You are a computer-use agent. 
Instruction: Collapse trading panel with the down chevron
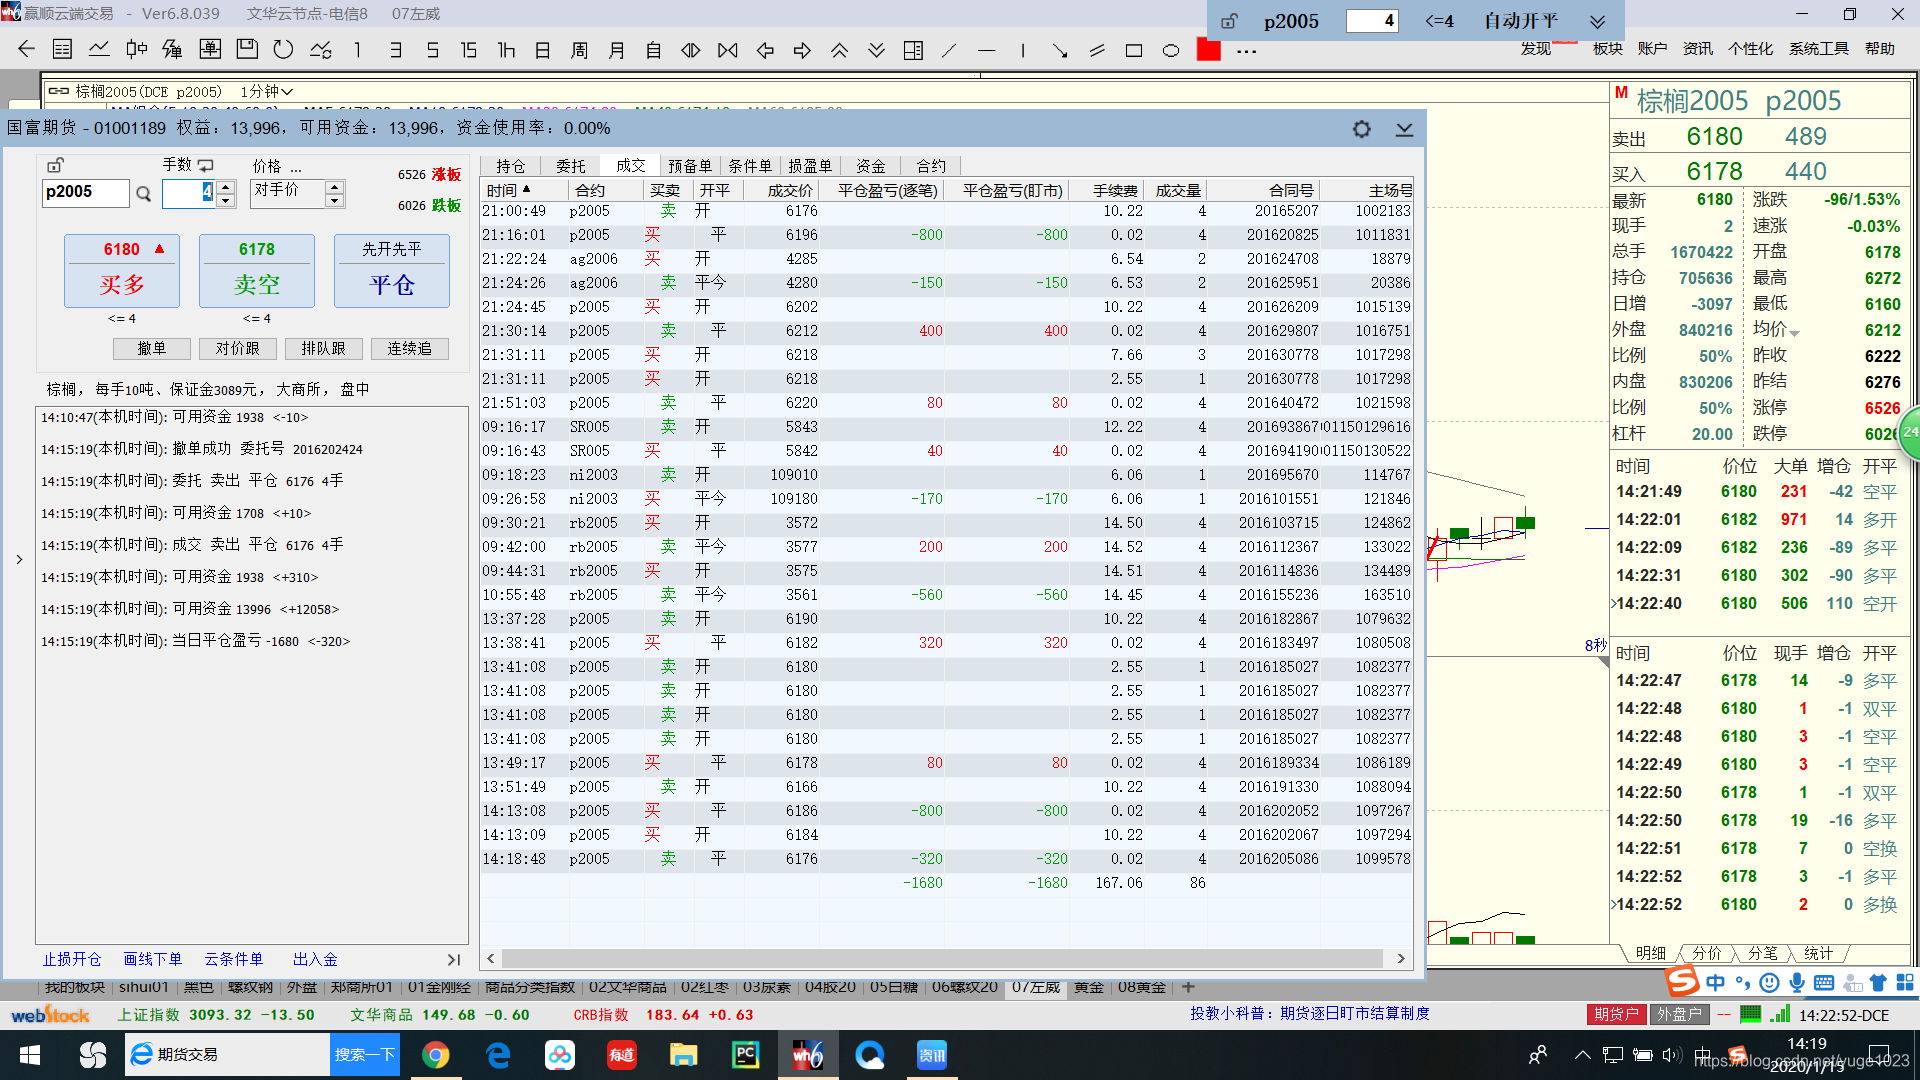point(1404,129)
